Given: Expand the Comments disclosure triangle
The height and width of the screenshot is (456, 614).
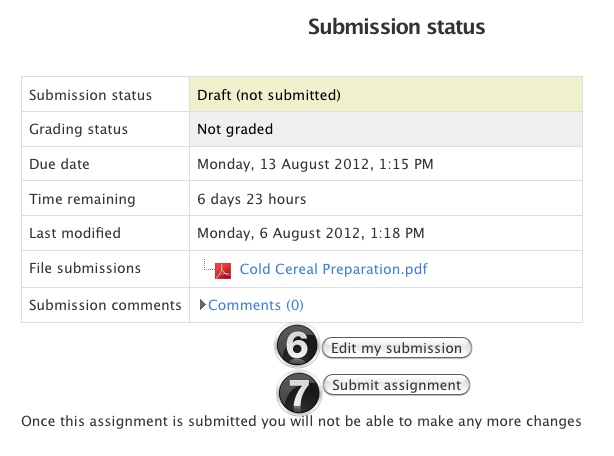Looking at the screenshot, I should [202, 305].
